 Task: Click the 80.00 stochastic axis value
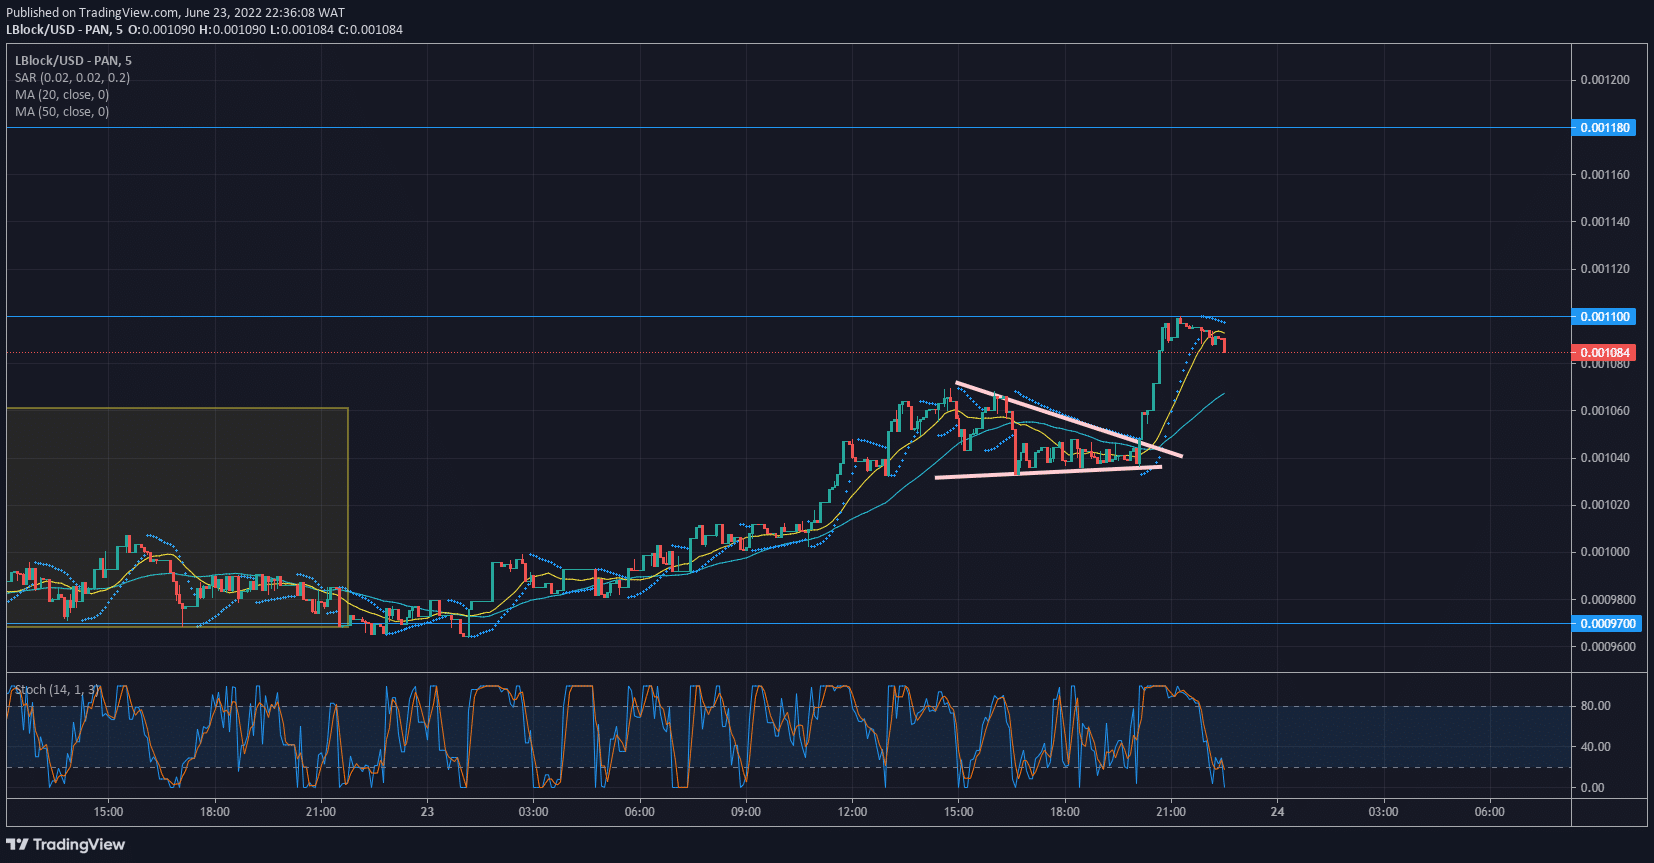tap(1595, 706)
